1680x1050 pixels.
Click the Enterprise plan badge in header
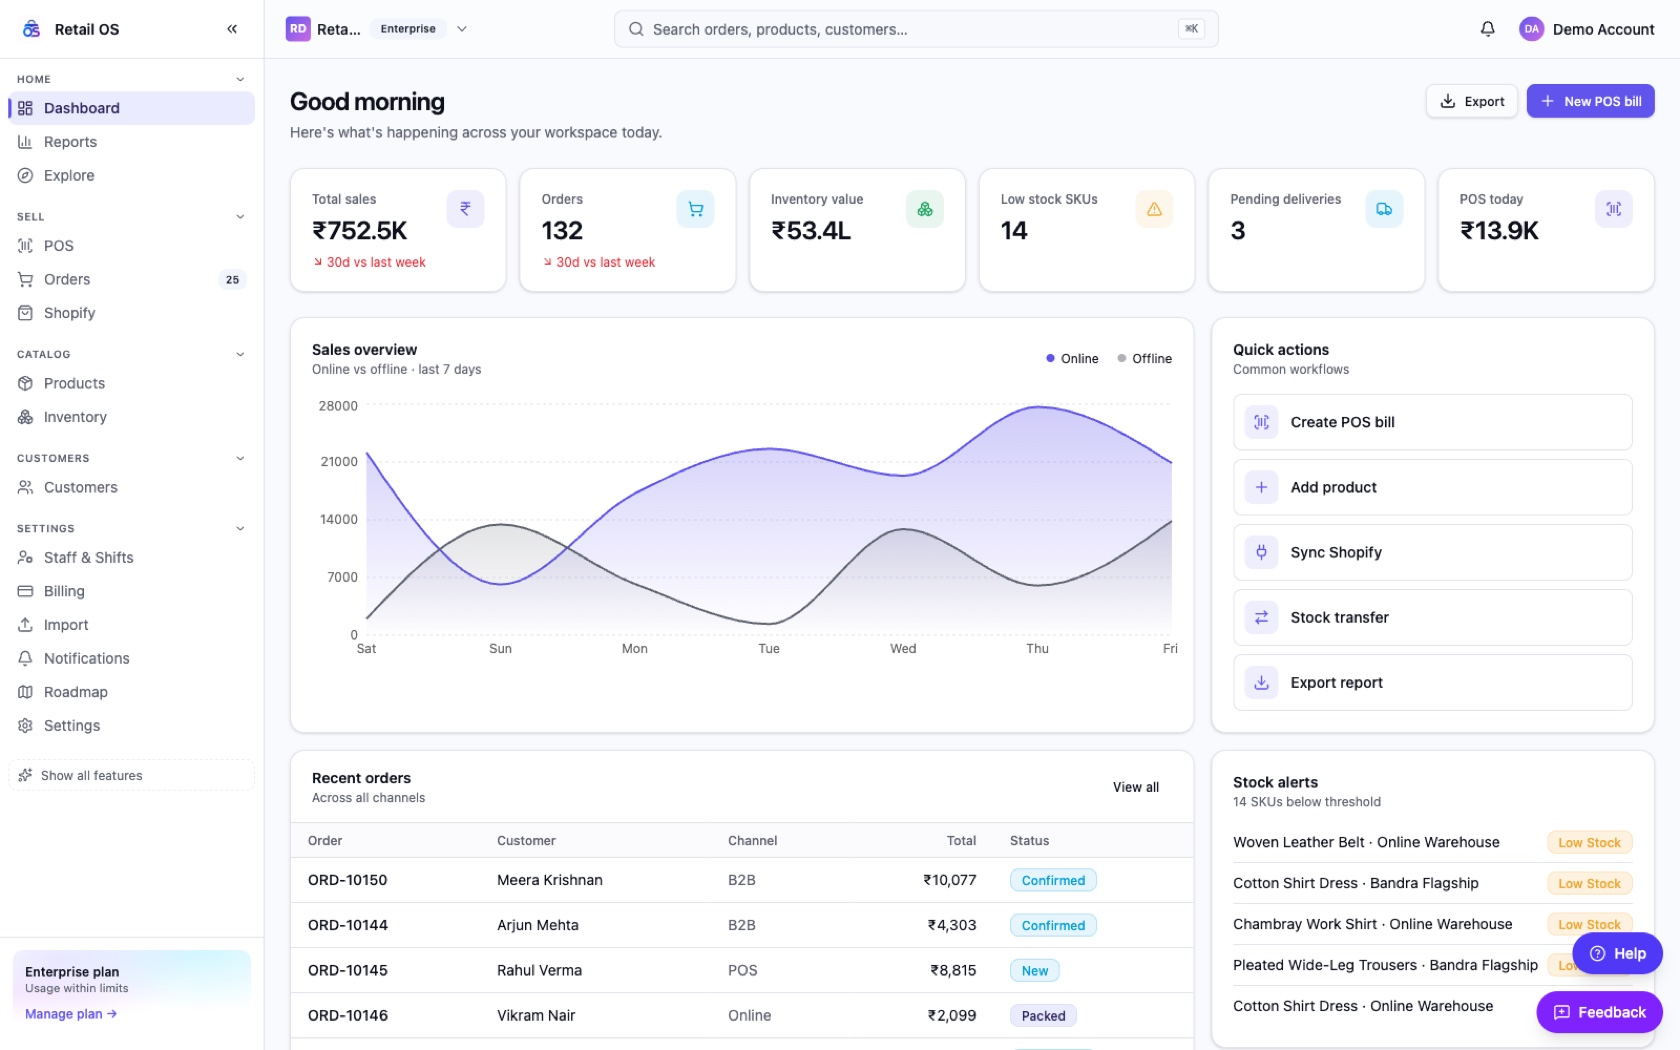tap(408, 29)
